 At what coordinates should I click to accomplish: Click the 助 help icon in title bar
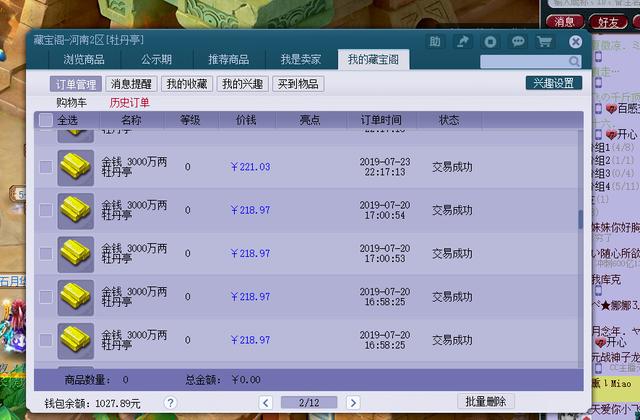[x=435, y=42]
